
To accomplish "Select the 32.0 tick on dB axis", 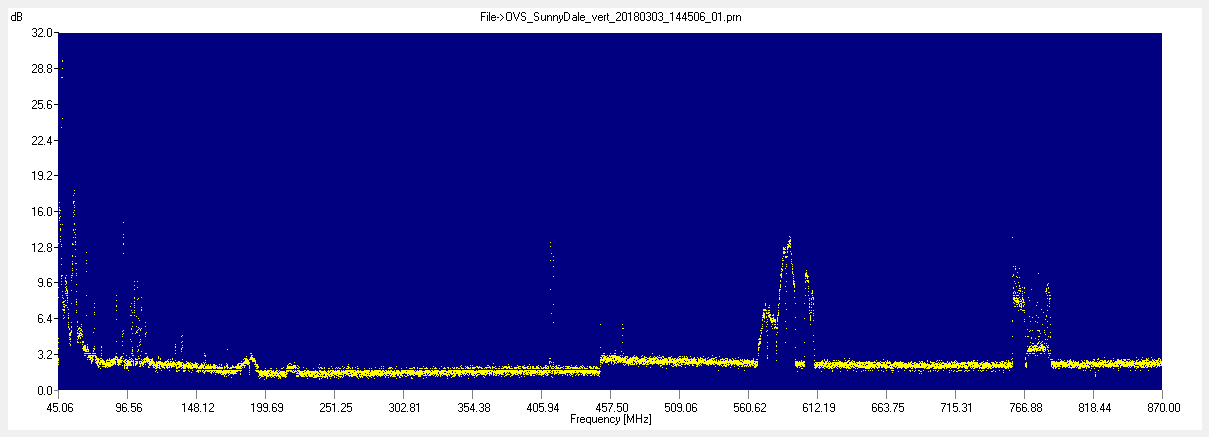I will (41, 33).
